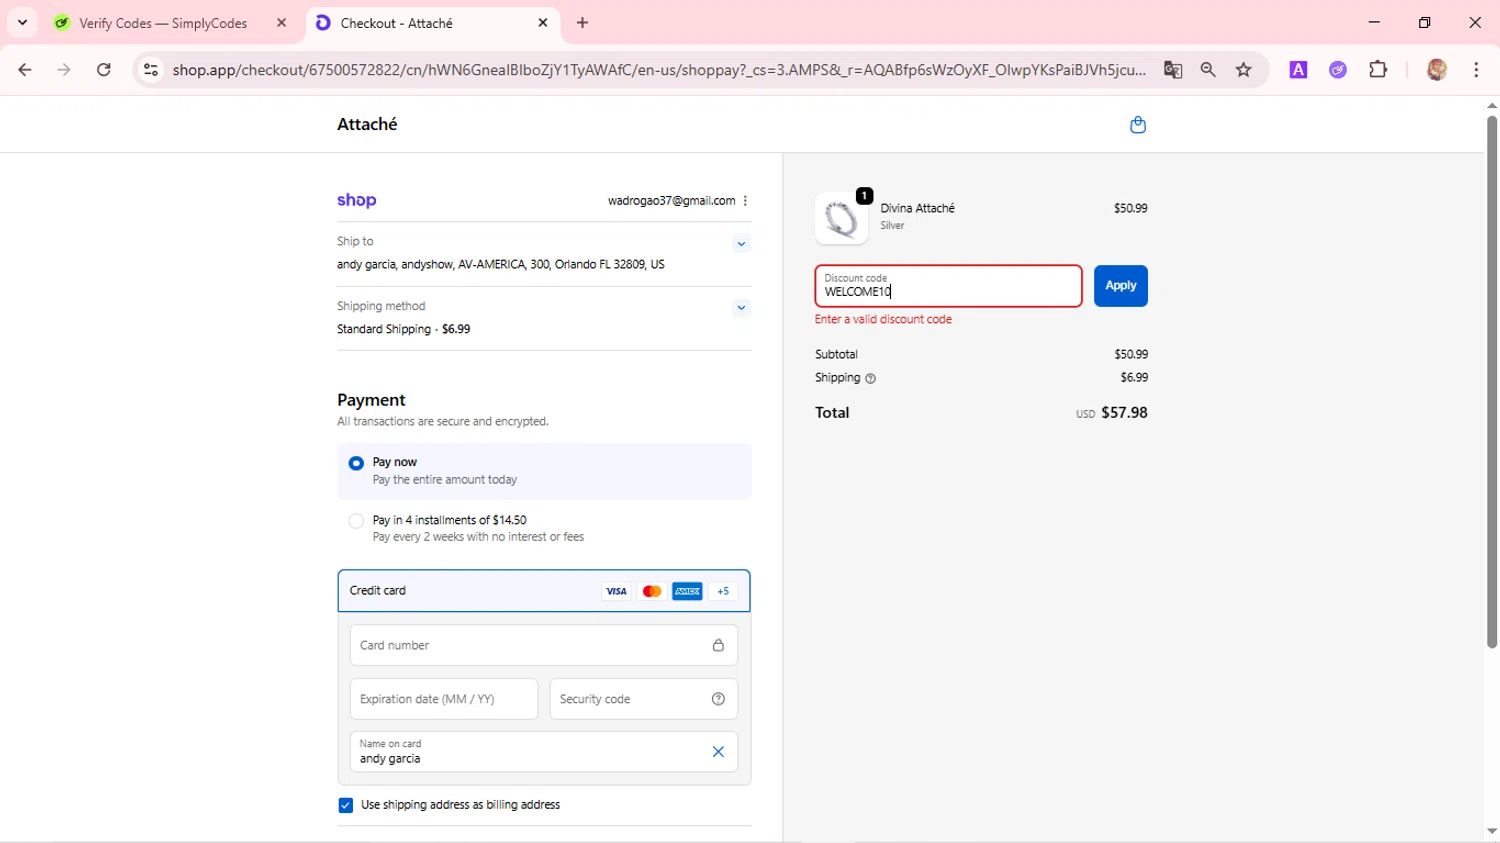Click the page vertical scrollbar
1500x843 pixels.
click(1491, 380)
